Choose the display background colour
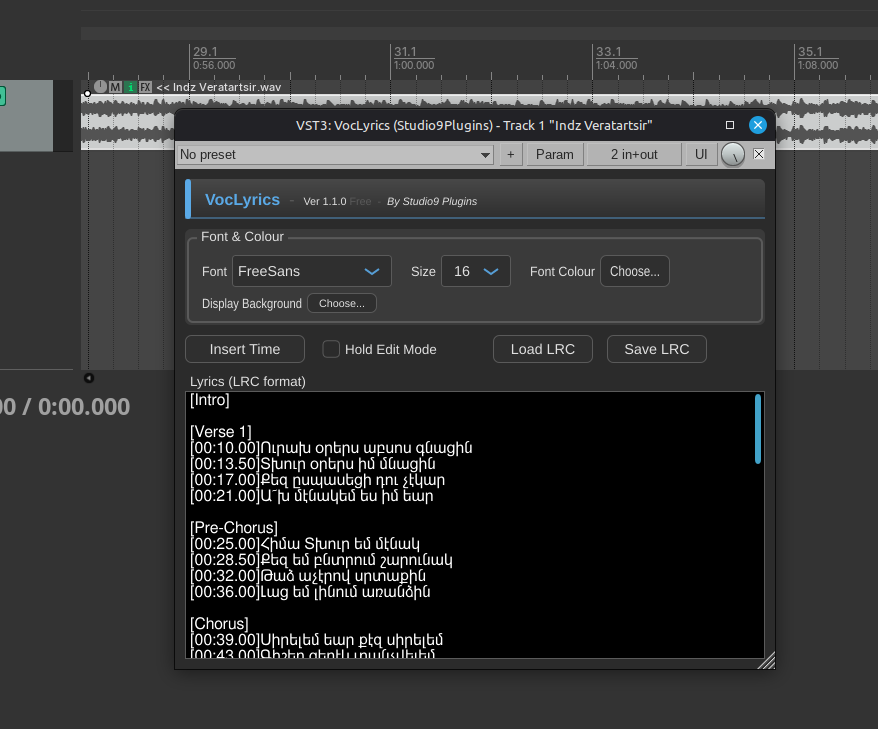The width and height of the screenshot is (878, 729). pyautogui.click(x=342, y=303)
